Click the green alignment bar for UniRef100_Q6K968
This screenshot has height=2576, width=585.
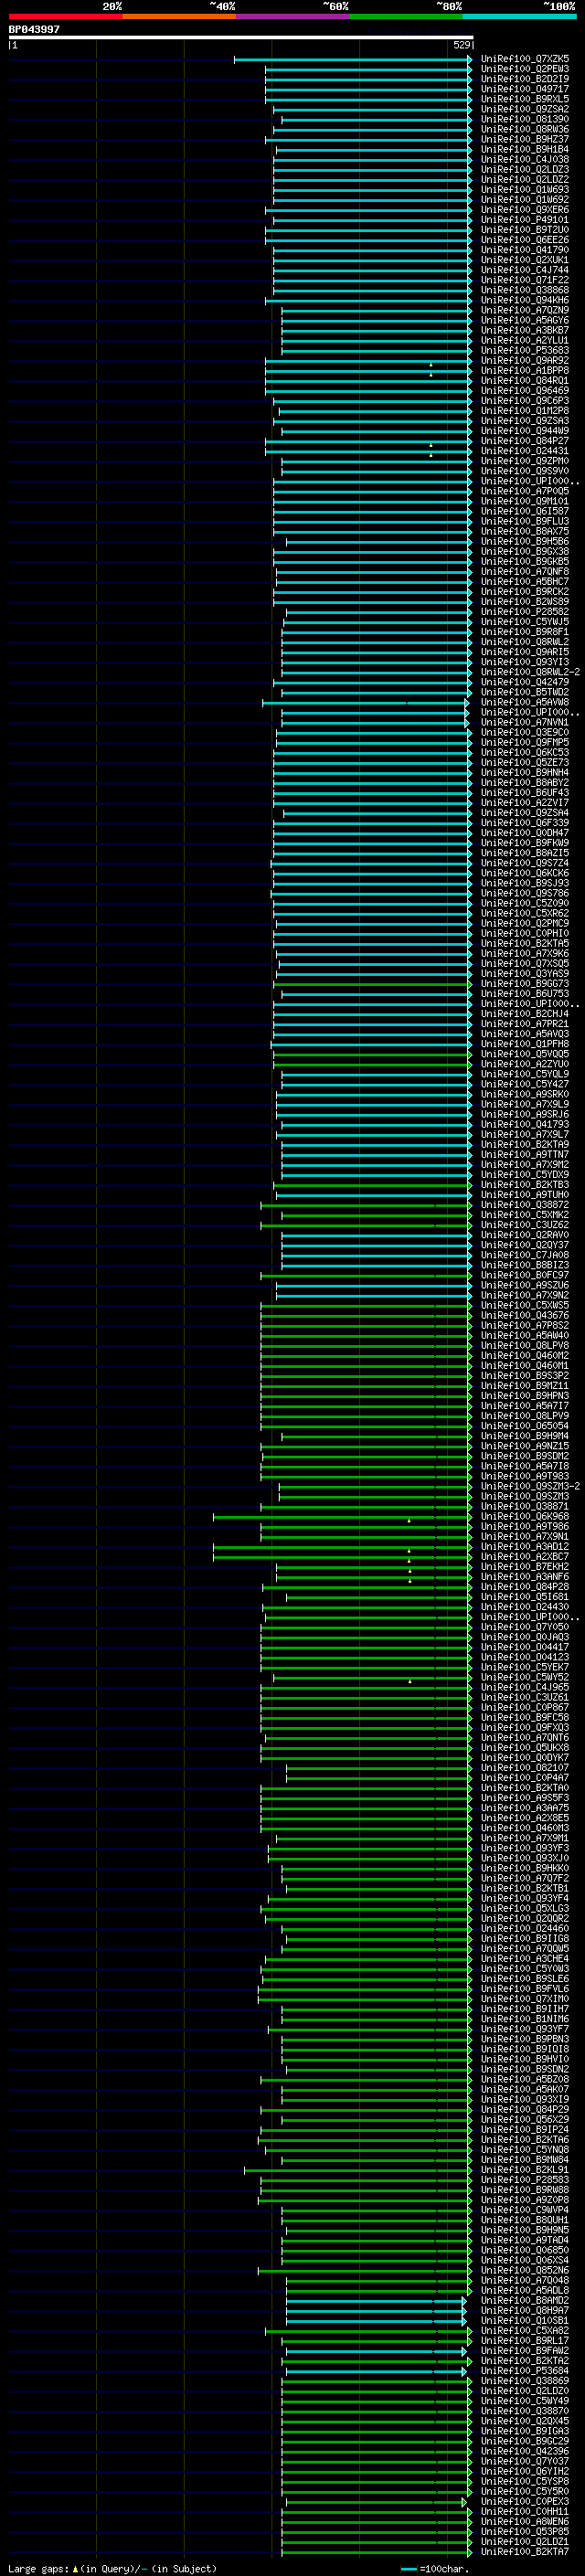342,1517
